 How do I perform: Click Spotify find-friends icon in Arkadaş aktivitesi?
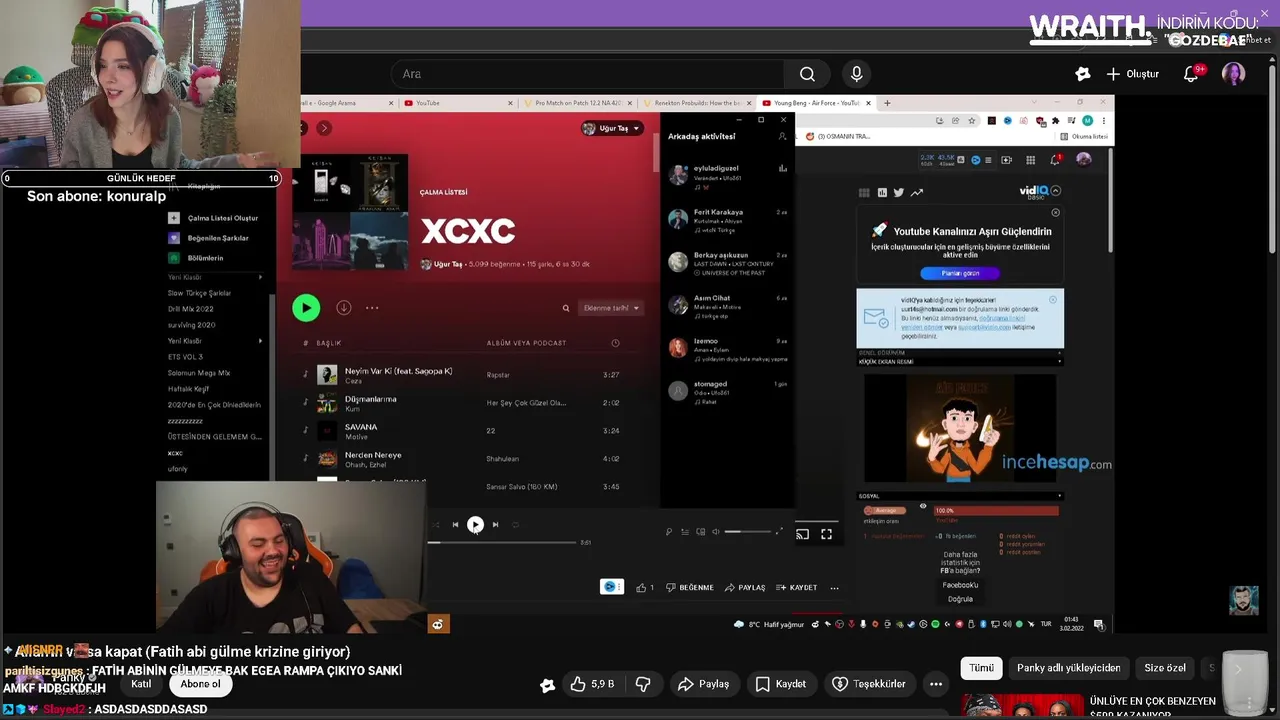point(782,136)
